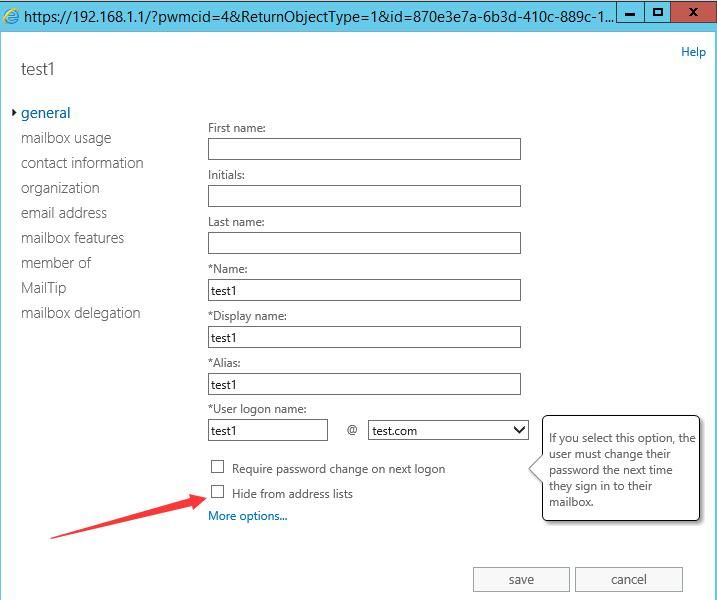Image resolution: width=717 pixels, height=600 pixels.
Task: Close the mailbox properties window
Action: point(693,12)
